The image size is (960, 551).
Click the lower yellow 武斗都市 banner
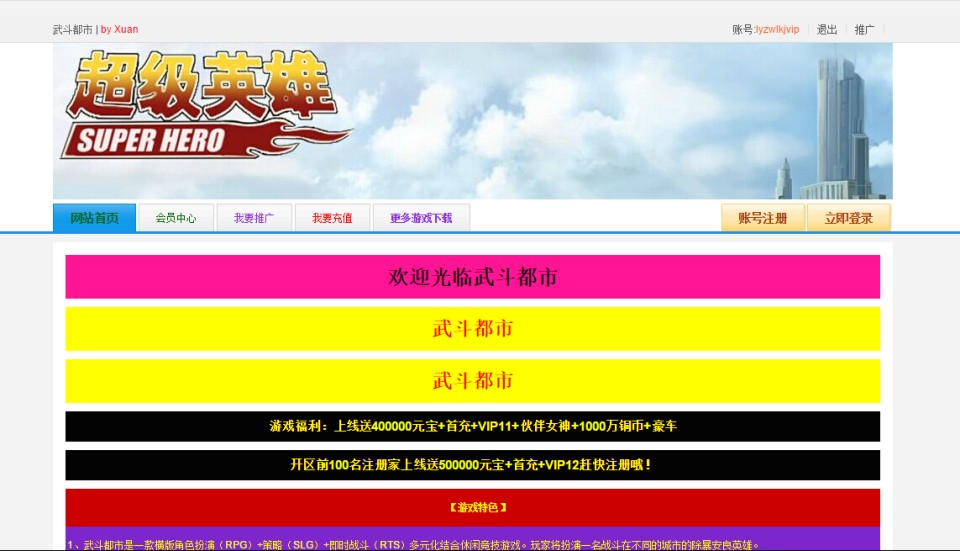point(472,381)
